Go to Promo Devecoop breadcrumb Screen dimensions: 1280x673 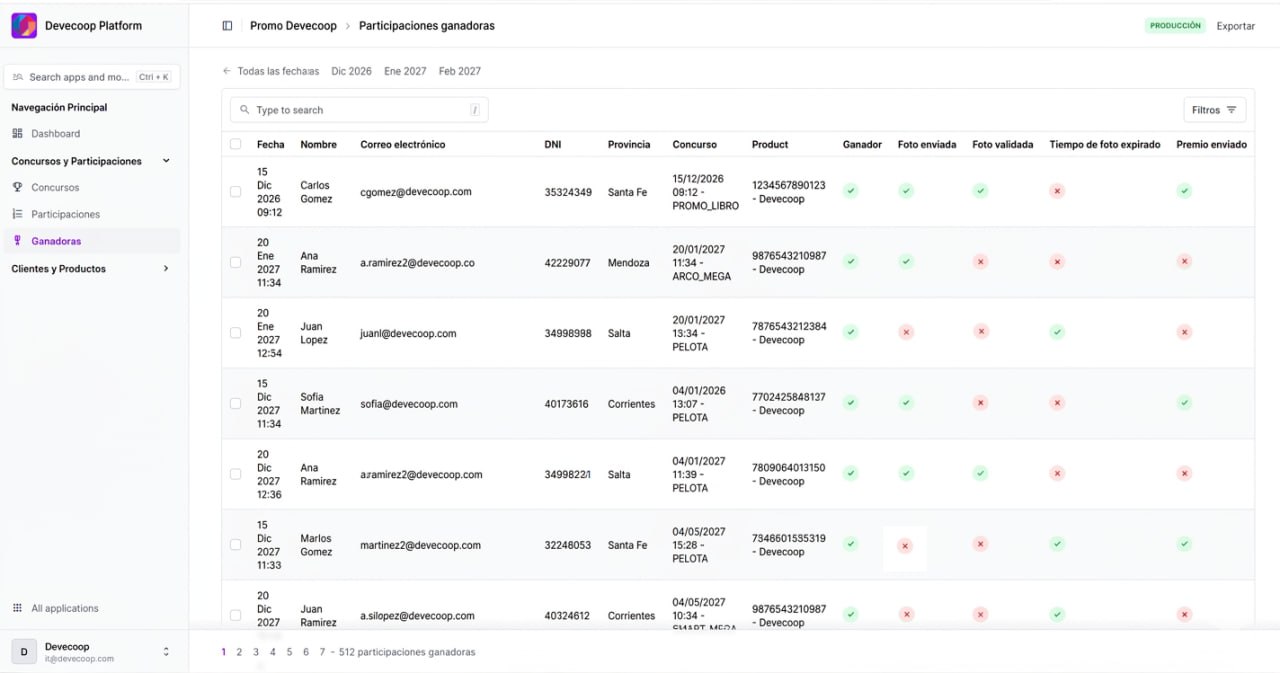click(293, 26)
